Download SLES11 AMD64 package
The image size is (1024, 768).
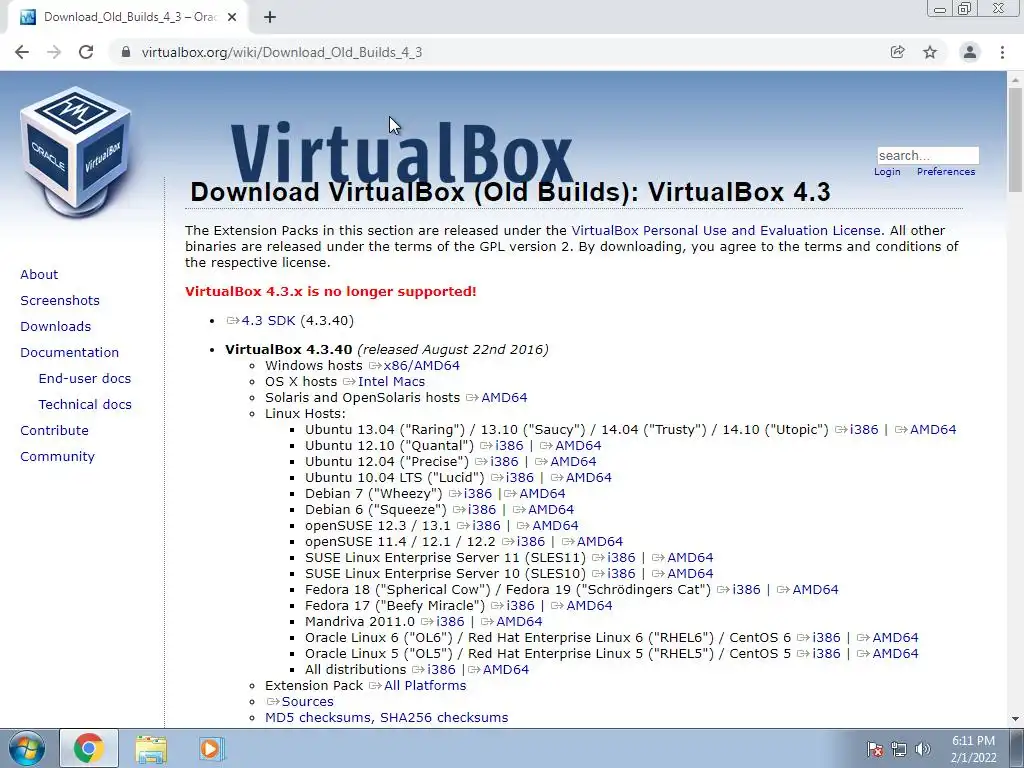click(x=690, y=558)
